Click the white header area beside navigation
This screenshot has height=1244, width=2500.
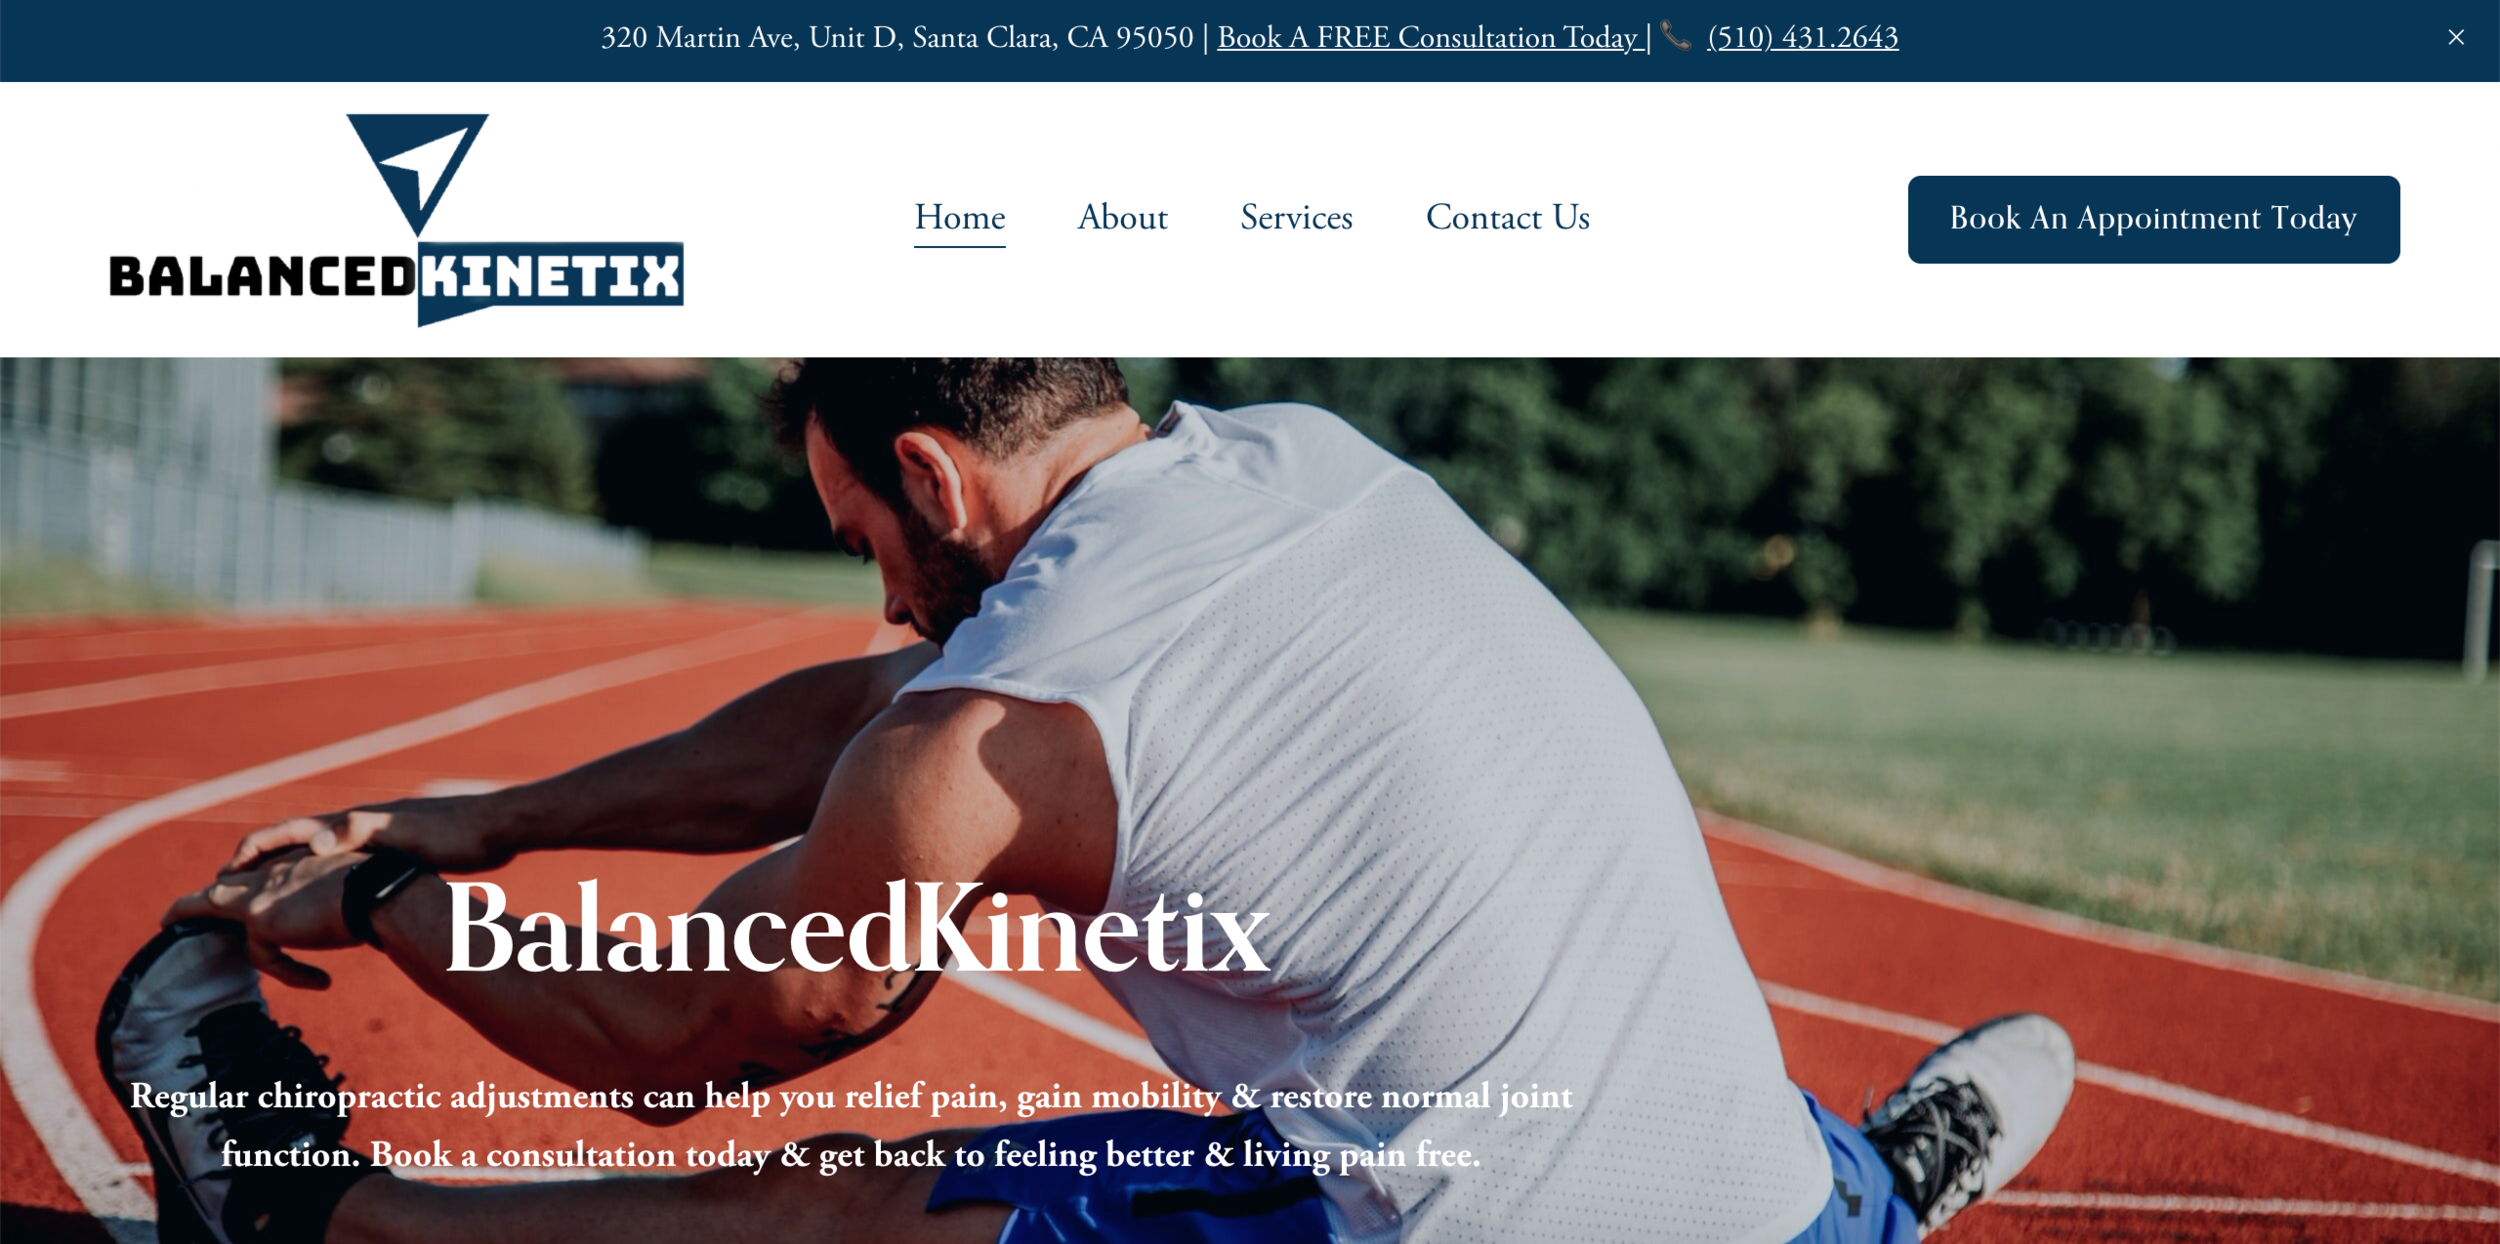coord(1750,217)
